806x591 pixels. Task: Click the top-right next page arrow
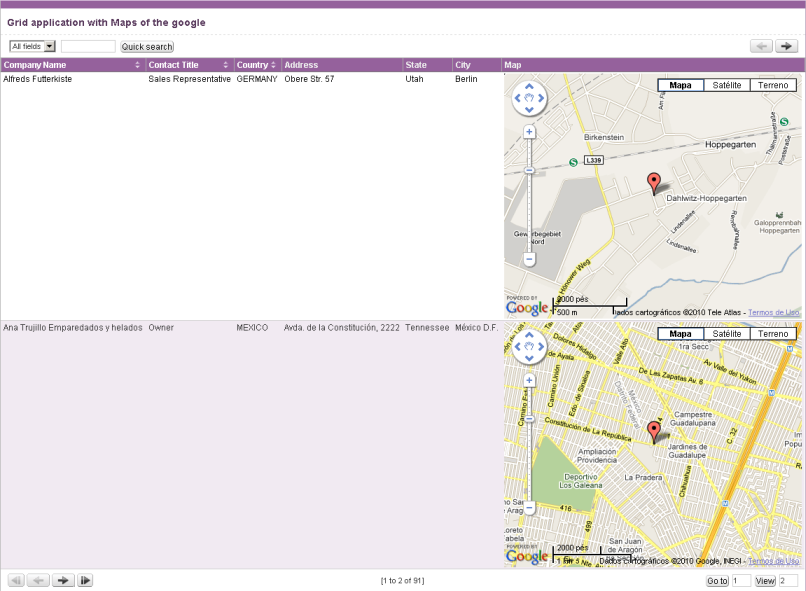click(786, 46)
